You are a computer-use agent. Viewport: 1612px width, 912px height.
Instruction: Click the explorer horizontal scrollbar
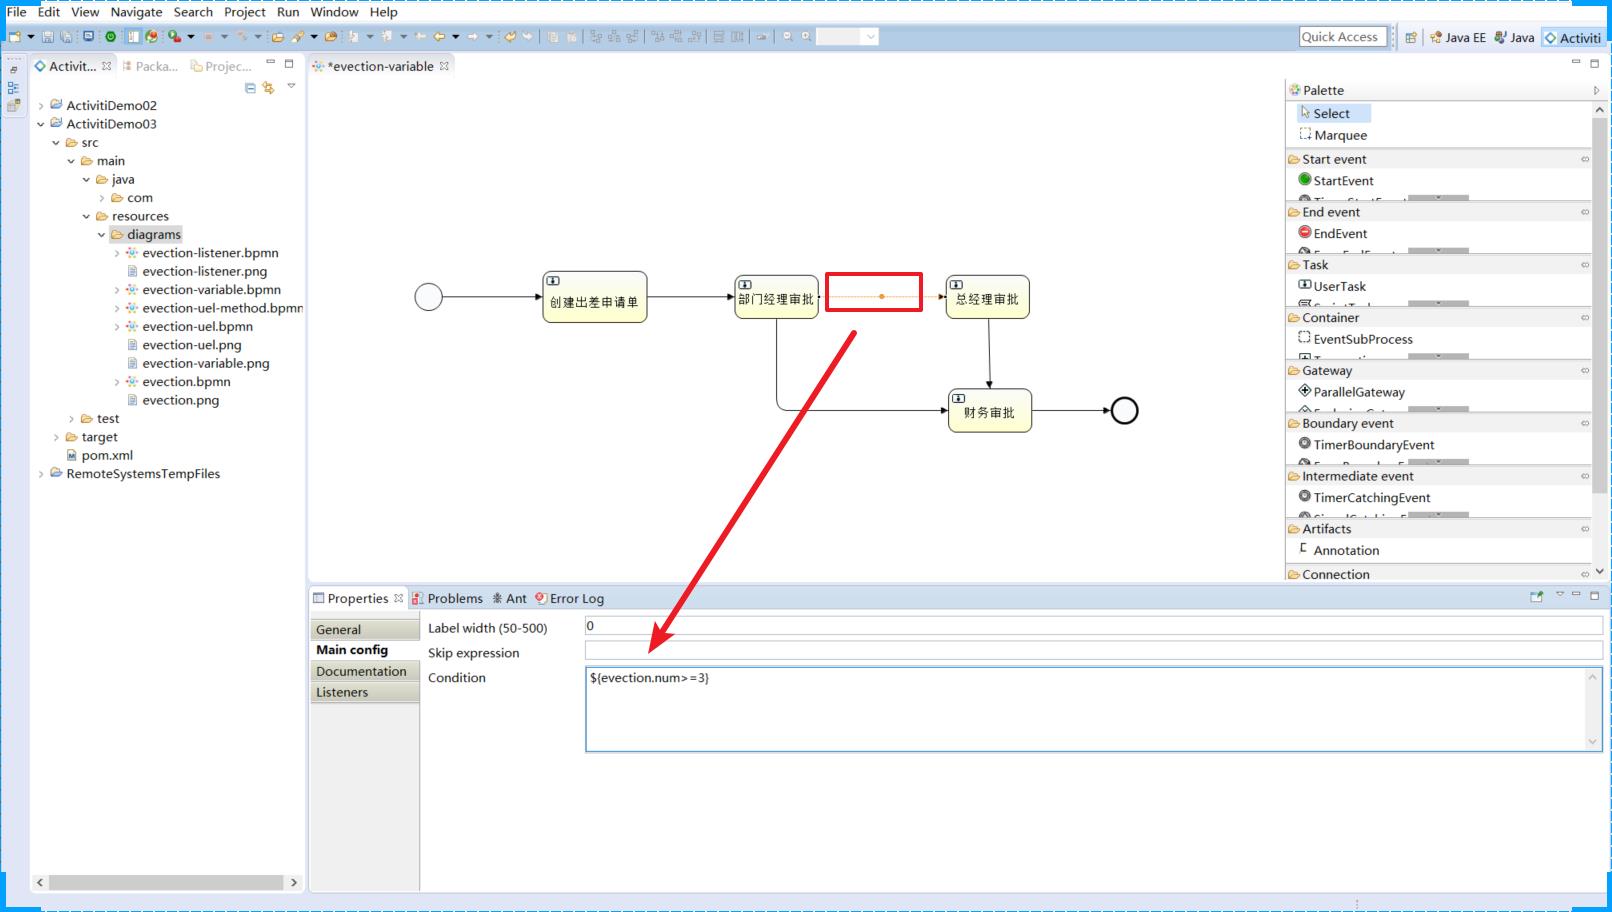coord(167,882)
